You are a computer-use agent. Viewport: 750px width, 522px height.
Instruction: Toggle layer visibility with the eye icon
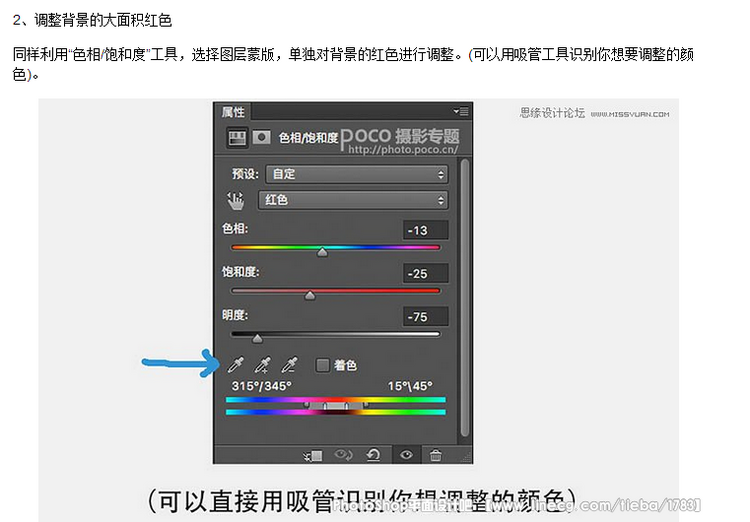coord(407,455)
